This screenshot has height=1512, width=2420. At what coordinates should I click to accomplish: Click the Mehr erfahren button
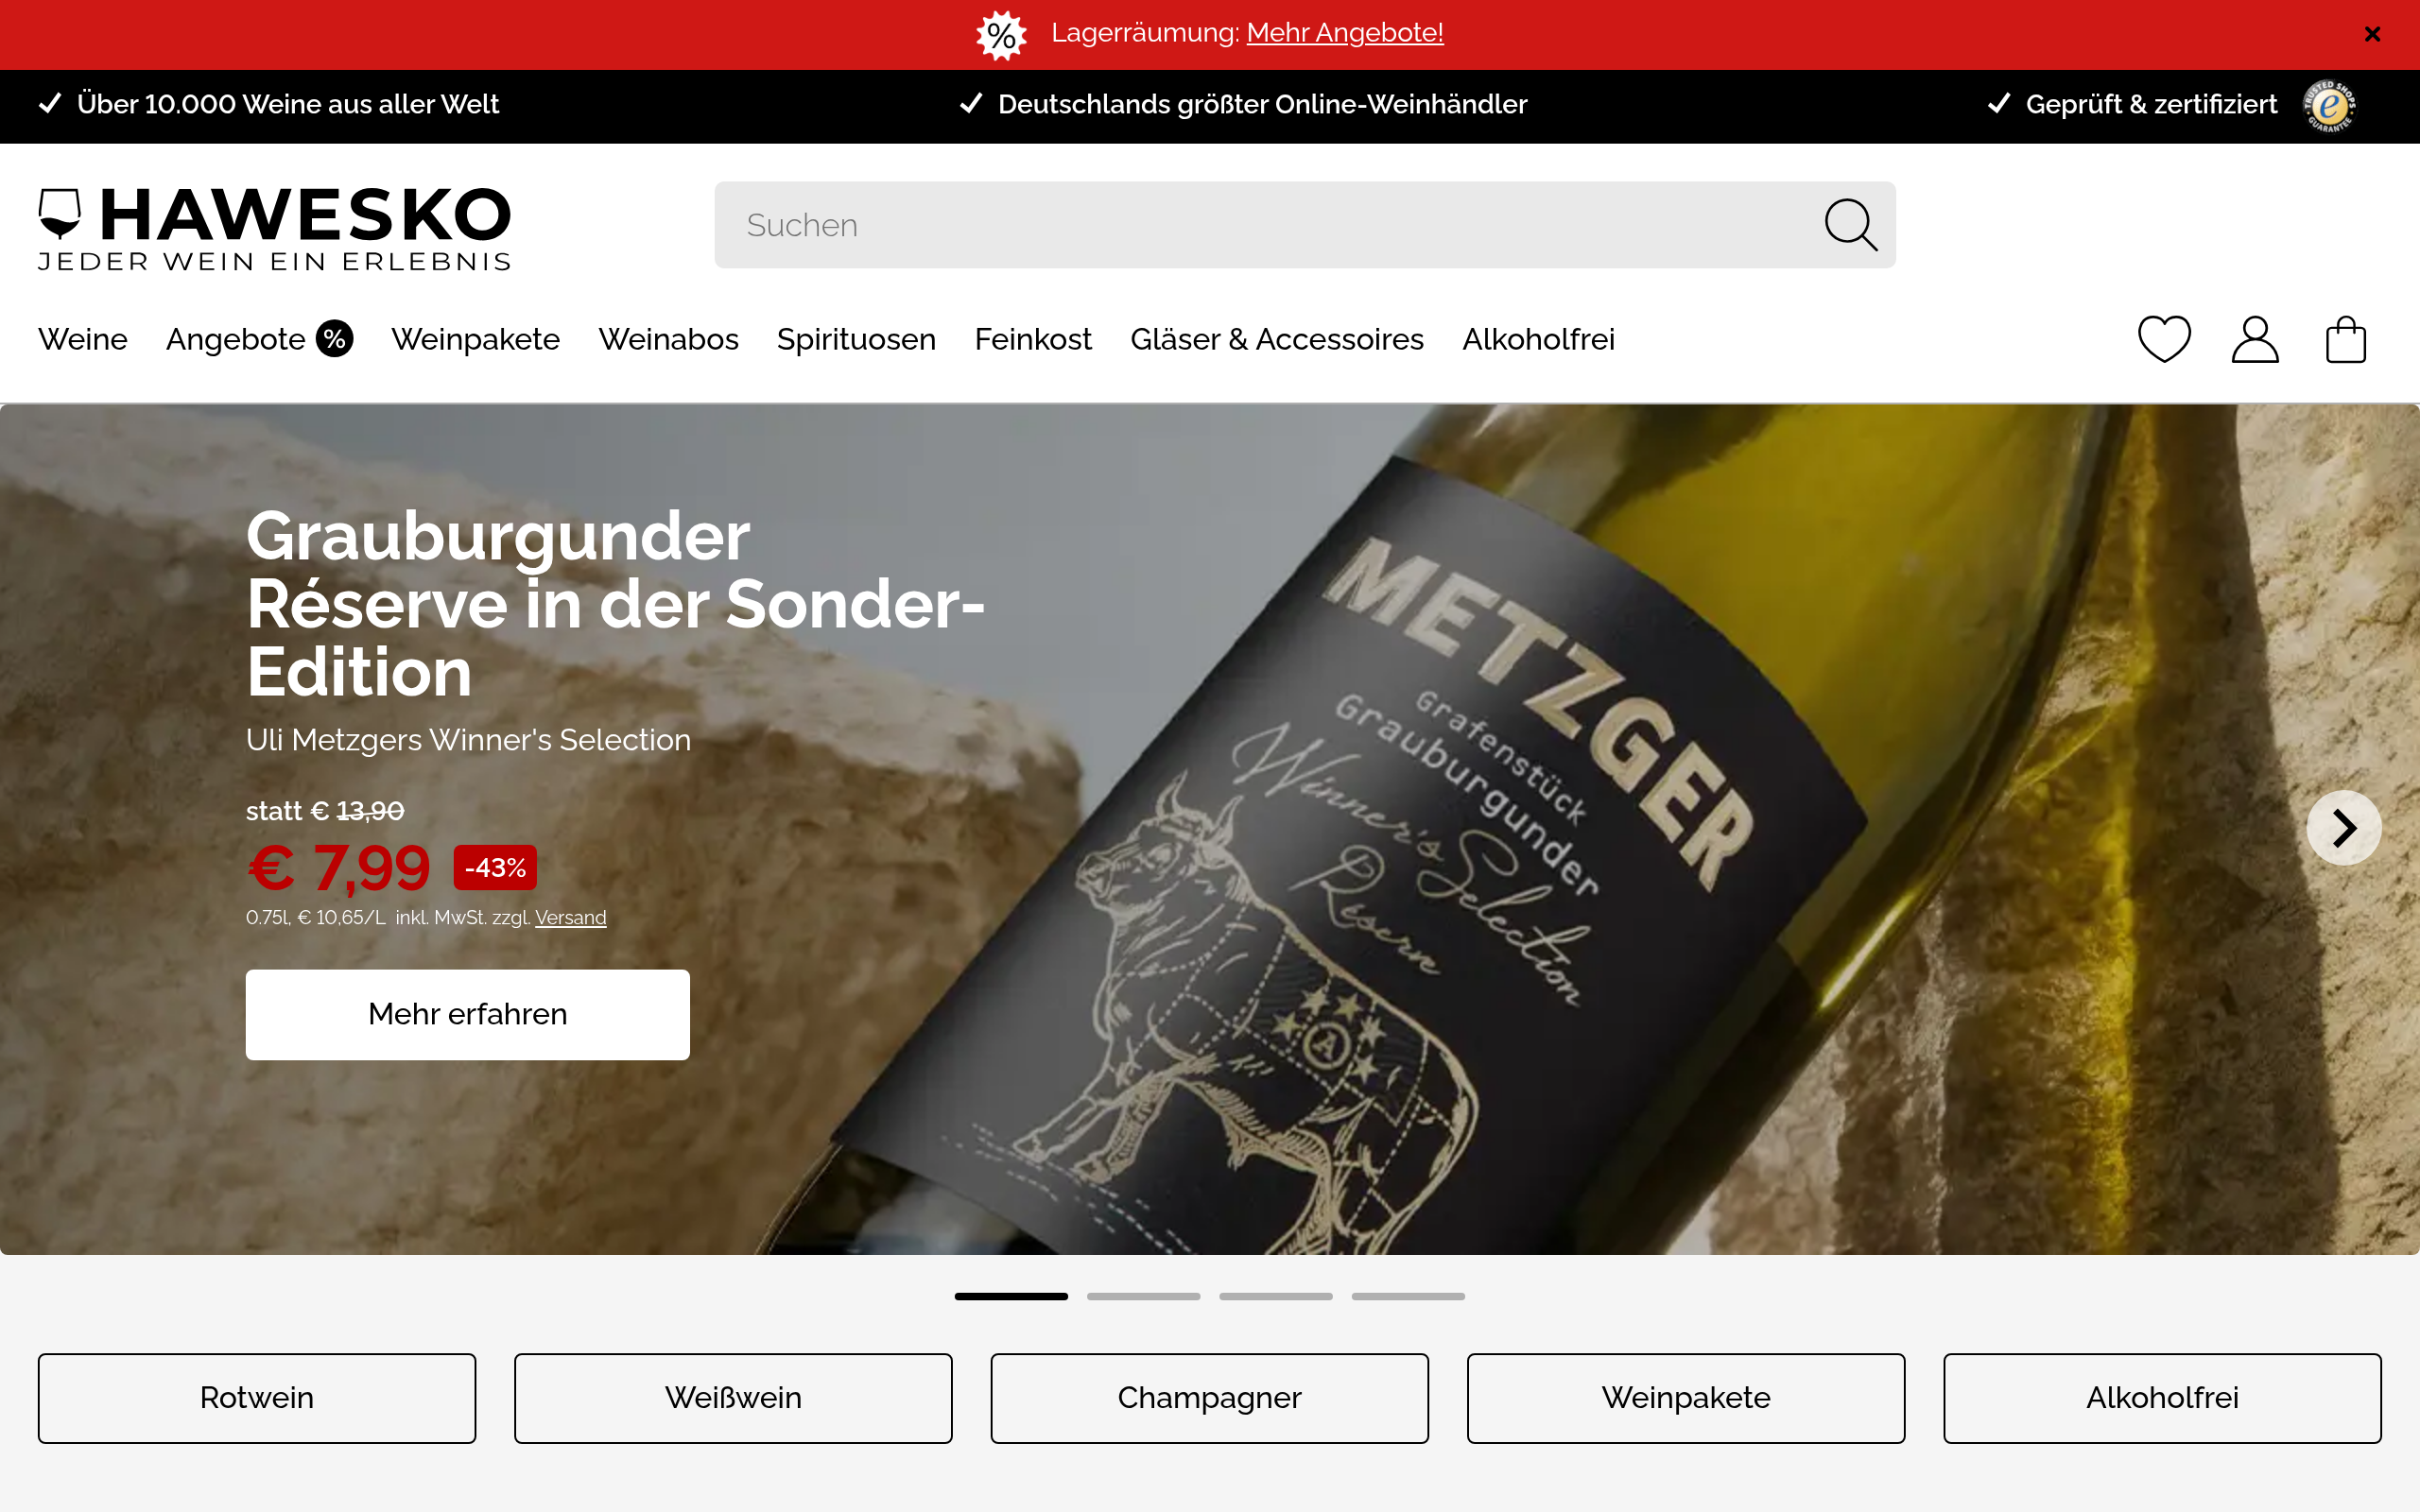coord(468,1014)
